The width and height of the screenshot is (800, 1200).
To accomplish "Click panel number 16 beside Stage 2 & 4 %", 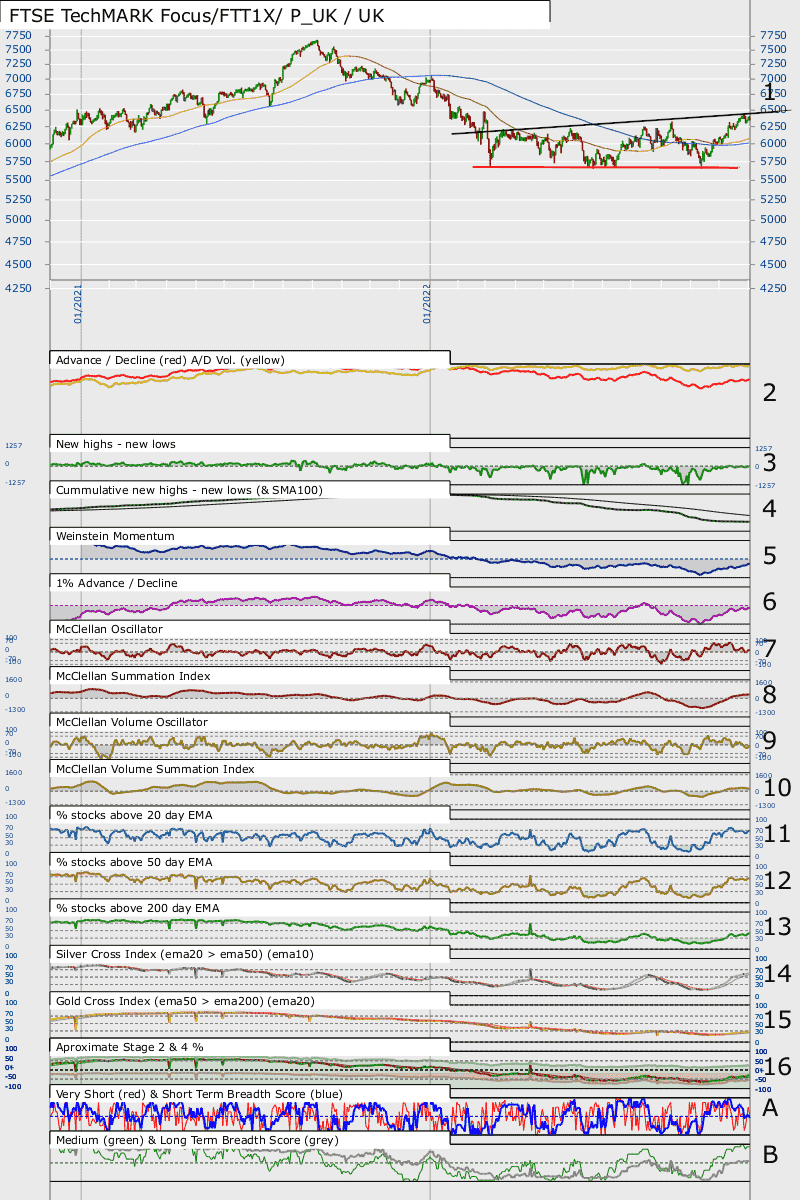I will [x=776, y=1067].
